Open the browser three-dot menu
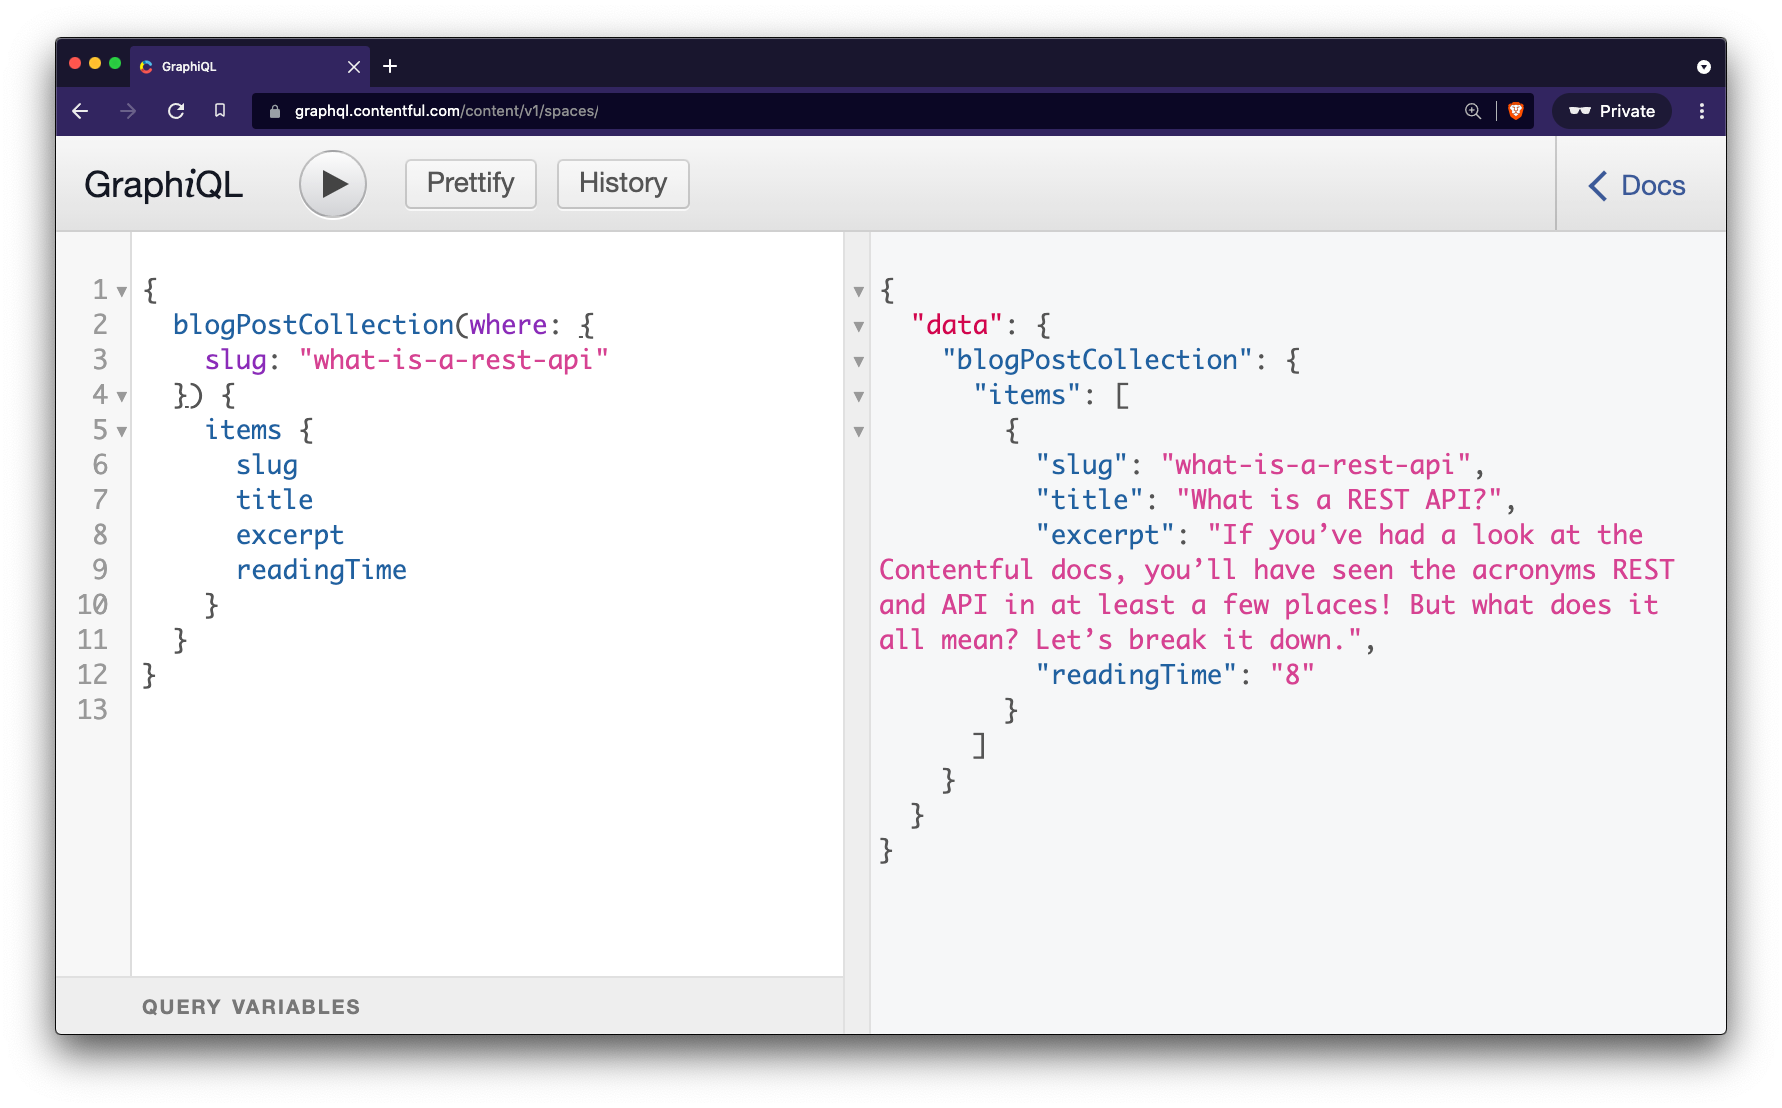 coord(1702,111)
